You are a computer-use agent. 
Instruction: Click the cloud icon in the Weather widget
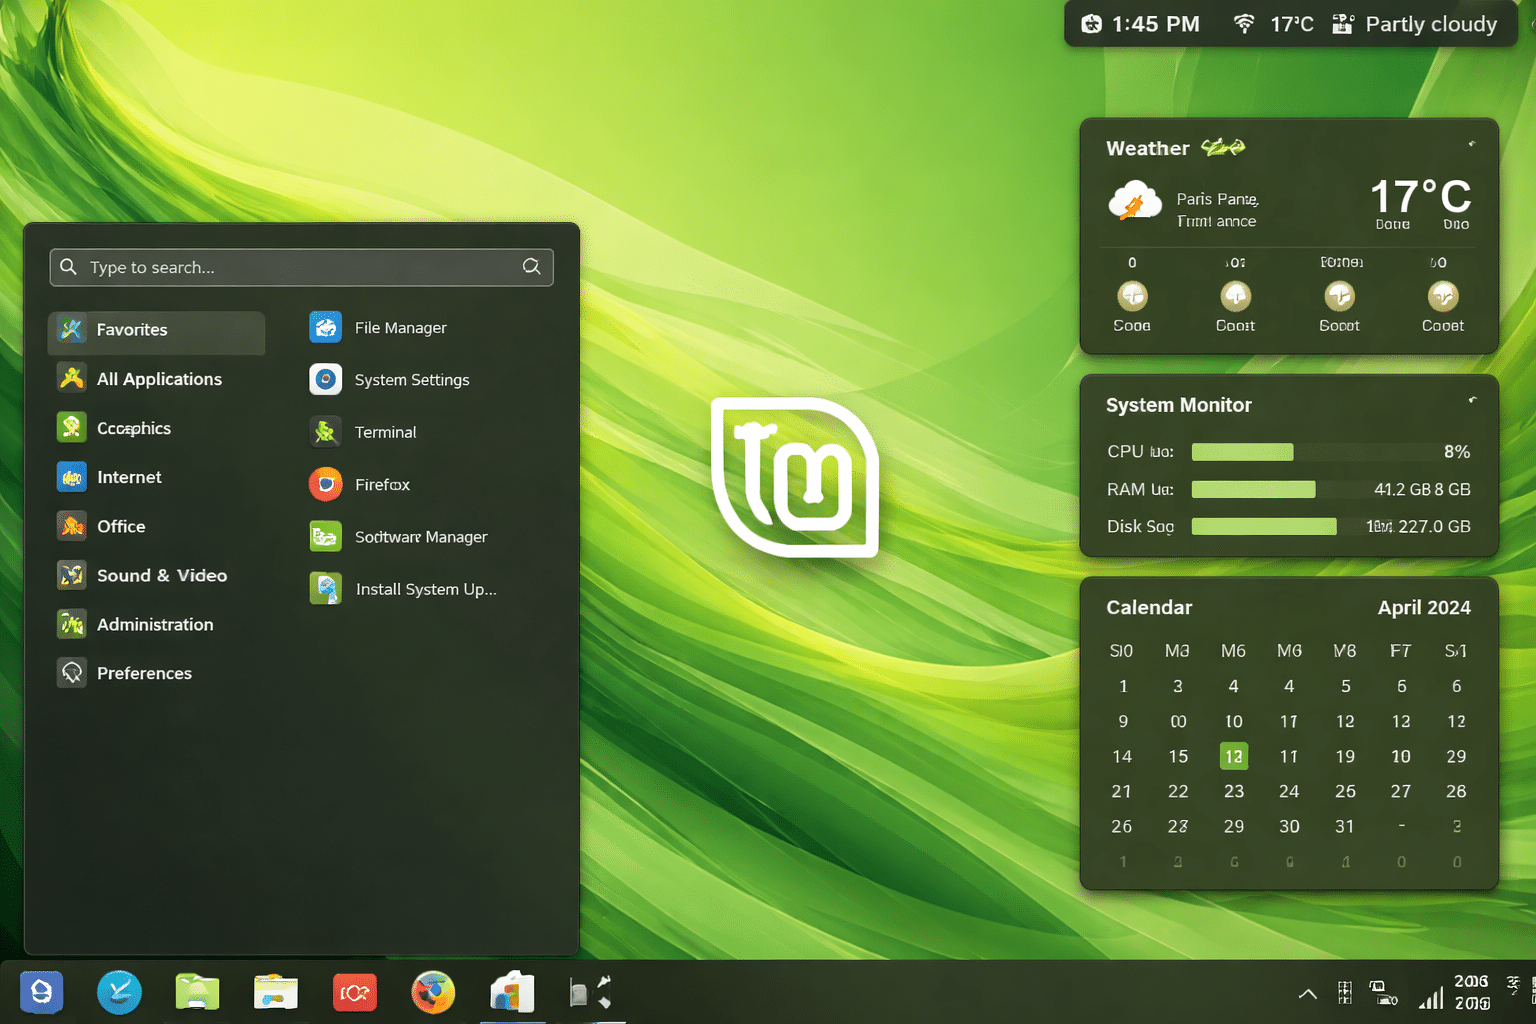coord(1135,202)
